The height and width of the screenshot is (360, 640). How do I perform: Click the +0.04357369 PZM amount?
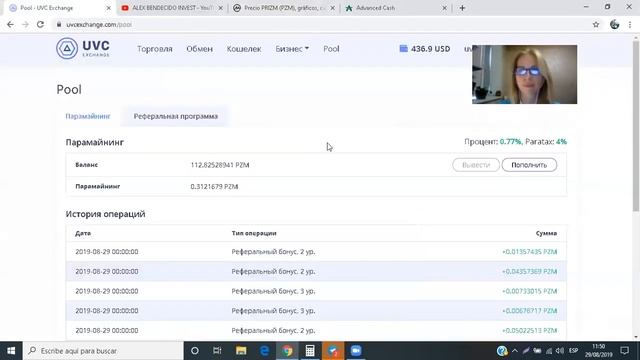coord(529,271)
